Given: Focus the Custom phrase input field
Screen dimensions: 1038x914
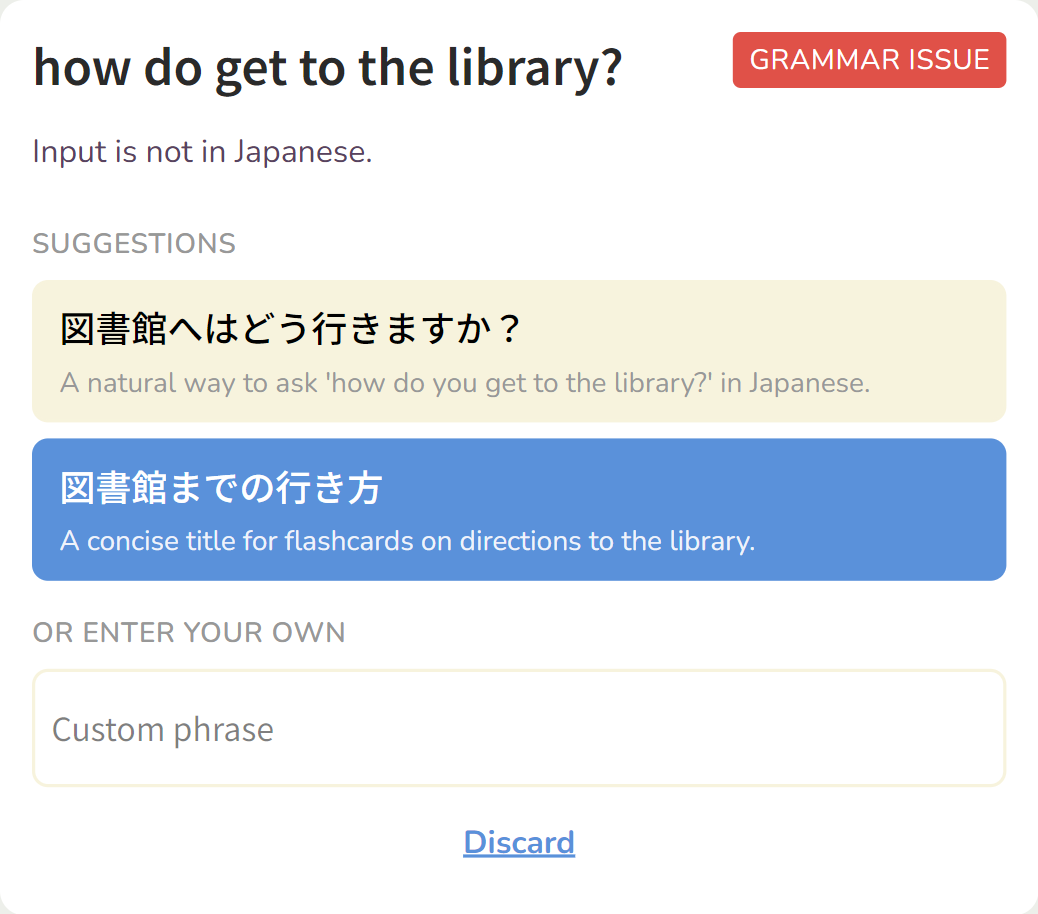Looking at the screenshot, I should point(519,728).
